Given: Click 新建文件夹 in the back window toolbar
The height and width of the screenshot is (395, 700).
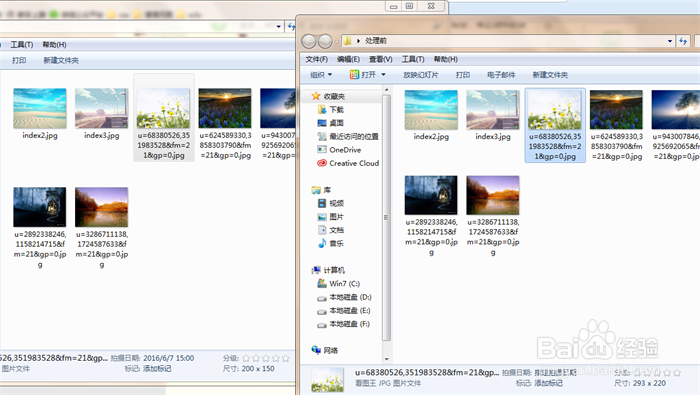Looking at the screenshot, I should tap(61, 60).
